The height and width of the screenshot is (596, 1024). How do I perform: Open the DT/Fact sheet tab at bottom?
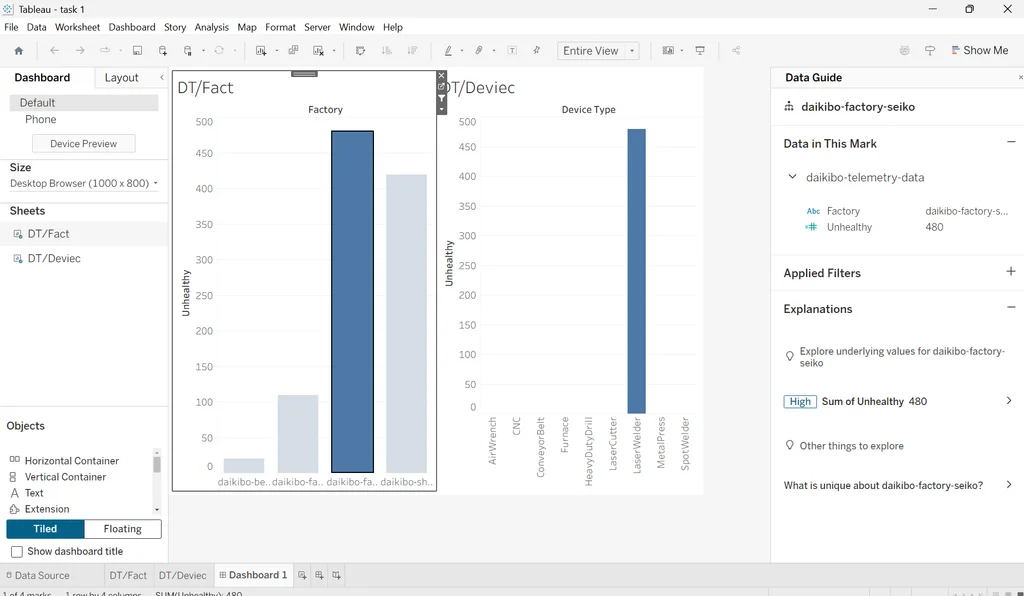[128, 575]
